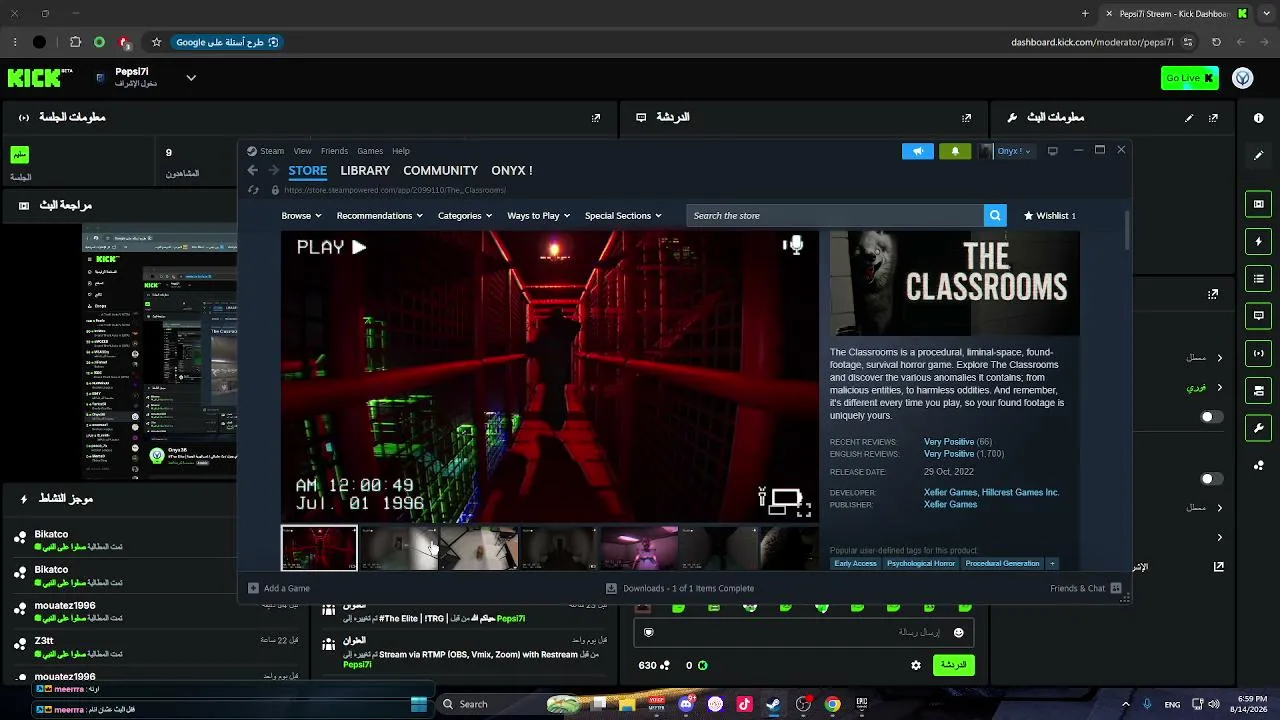Click the Psychological Horror tag
The width and height of the screenshot is (1280, 720).
pos(921,564)
